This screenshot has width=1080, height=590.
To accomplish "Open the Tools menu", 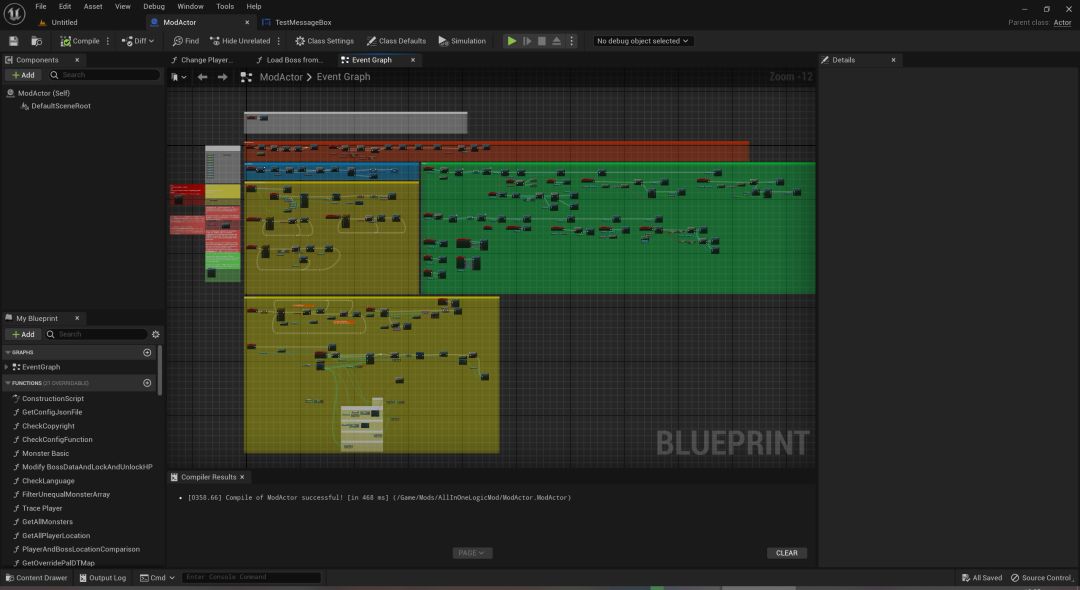I will point(225,6).
